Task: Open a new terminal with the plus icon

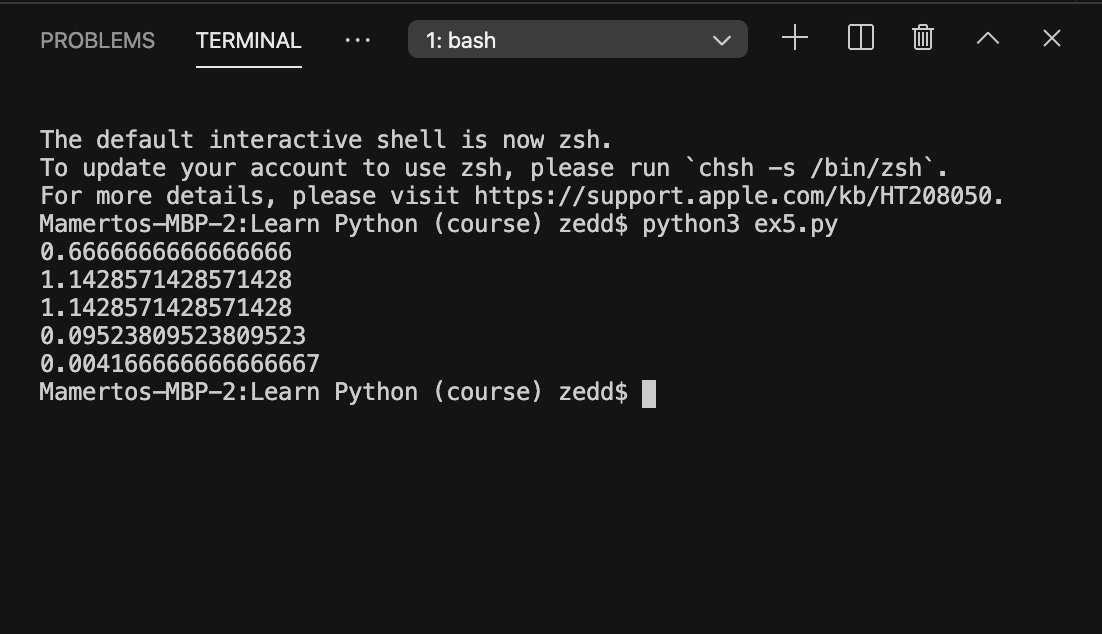Action: pyautogui.click(x=795, y=39)
